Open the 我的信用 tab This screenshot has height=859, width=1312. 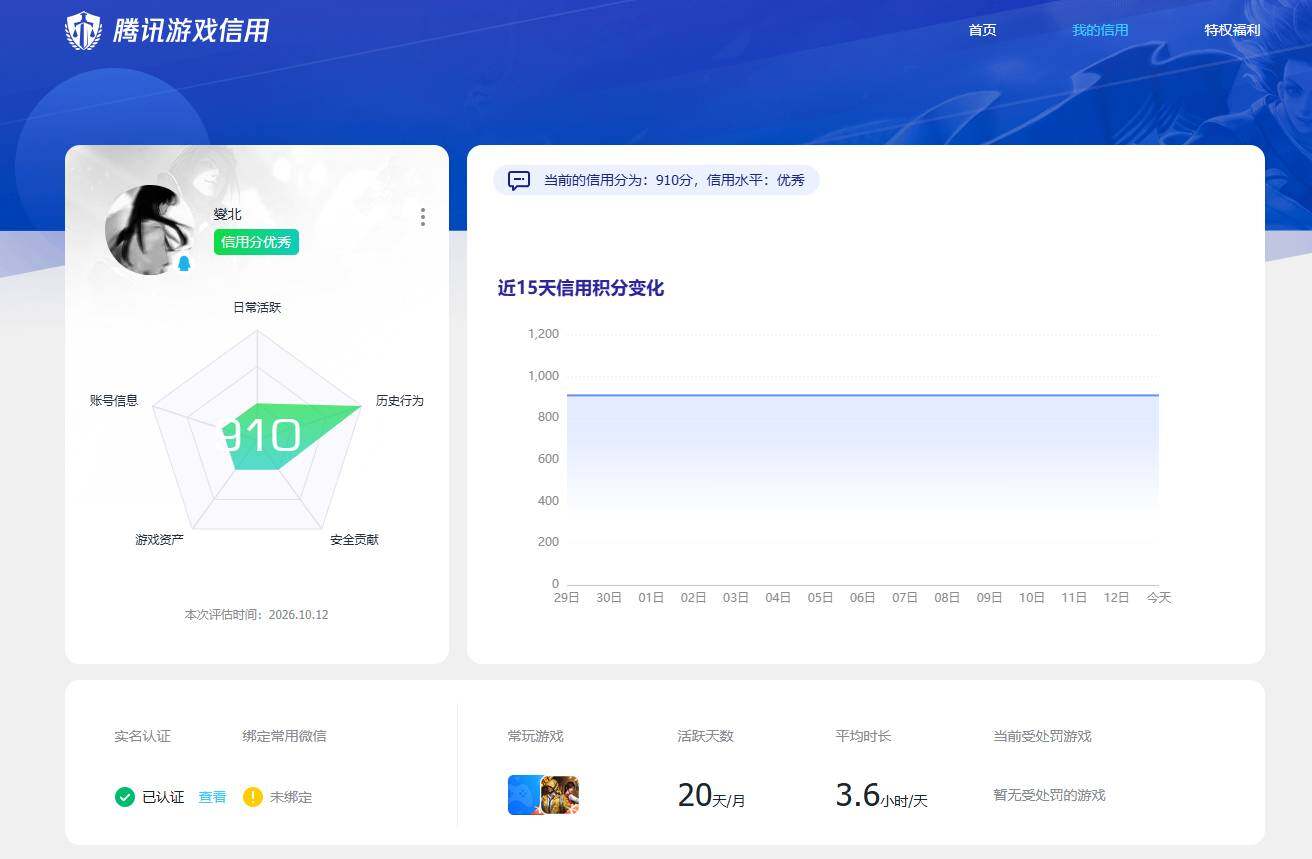click(x=1100, y=30)
